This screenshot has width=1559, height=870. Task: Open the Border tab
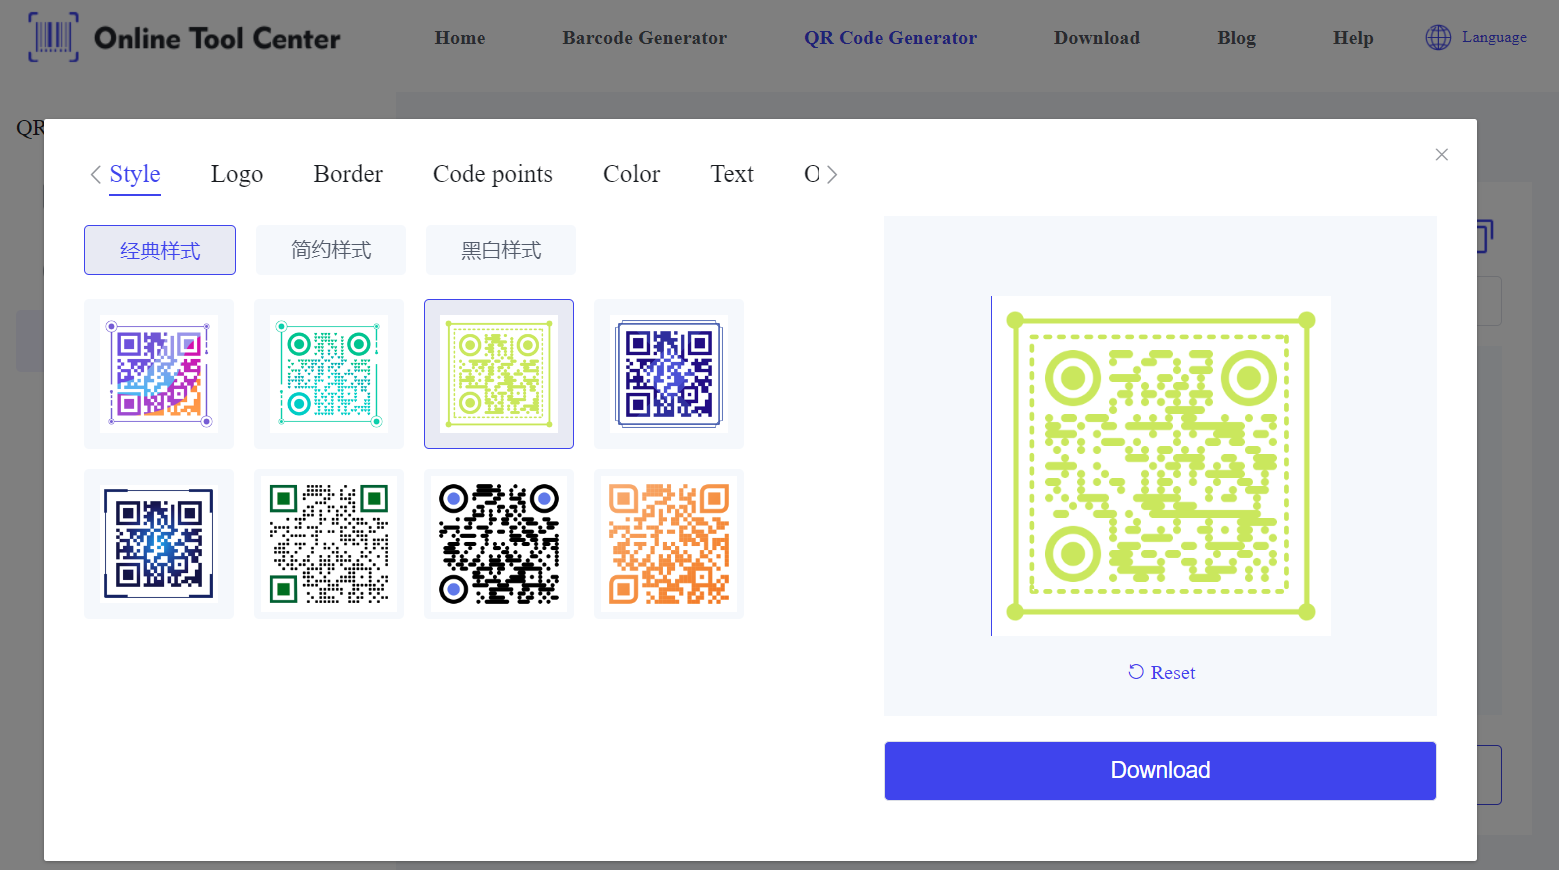(348, 174)
